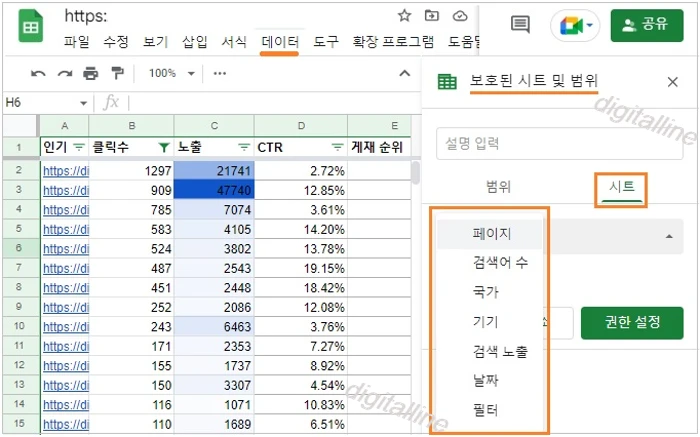Open the 보기 menu
The image size is (700, 437).
(x=155, y=42)
